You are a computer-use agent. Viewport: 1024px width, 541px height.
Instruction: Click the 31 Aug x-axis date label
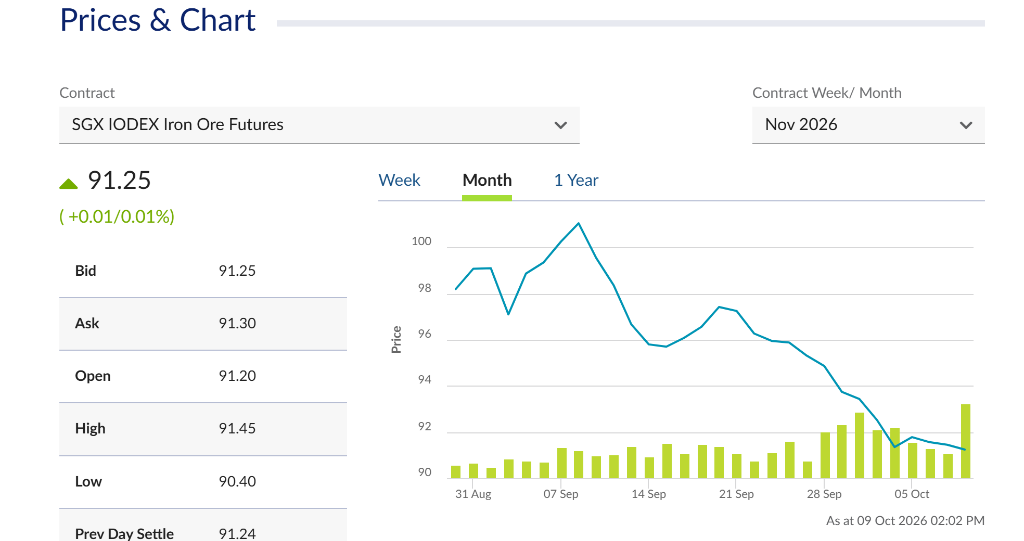tap(473, 494)
